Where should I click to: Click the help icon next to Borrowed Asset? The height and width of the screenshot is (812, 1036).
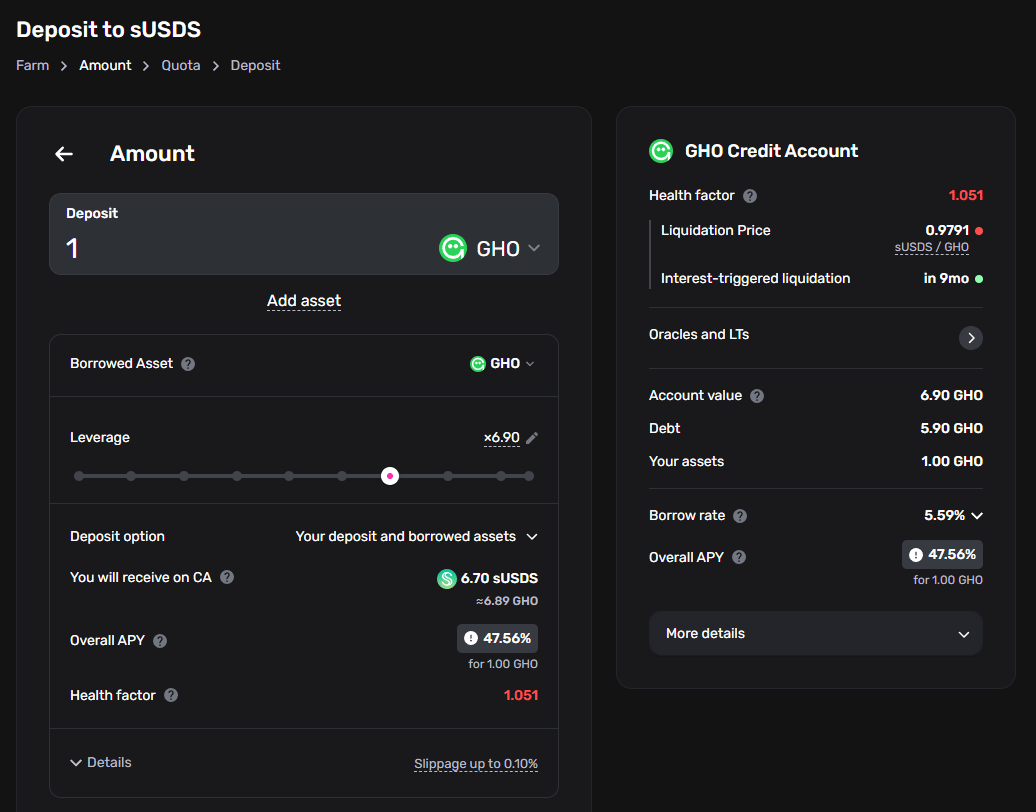click(x=188, y=364)
